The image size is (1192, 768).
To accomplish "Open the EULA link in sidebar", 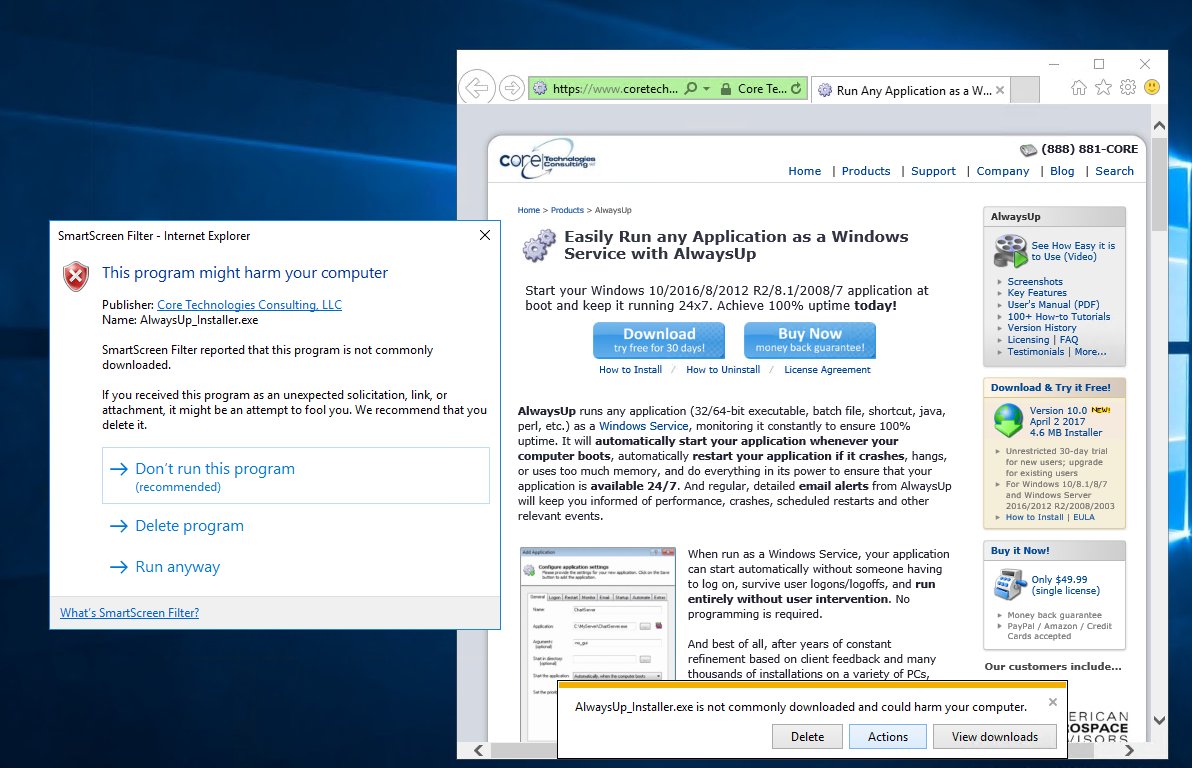I will point(1083,517).
